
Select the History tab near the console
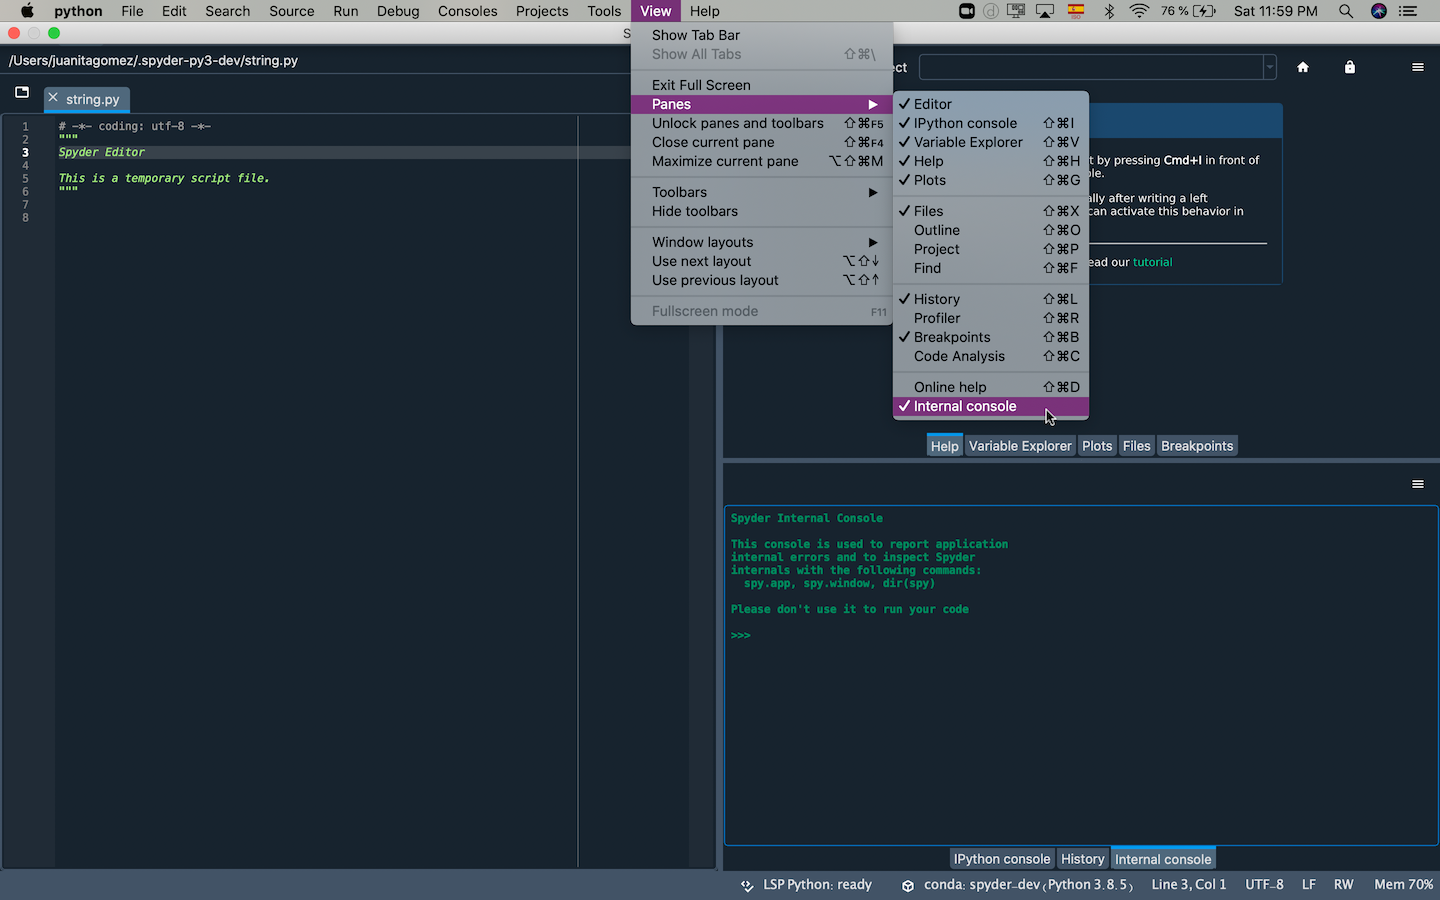tap(1083, 858)
